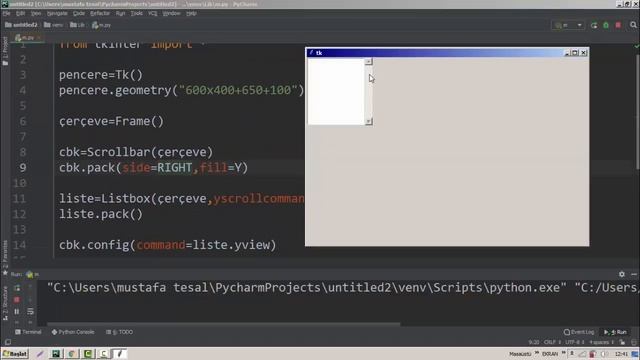This screenshot has width=640, height=360.
Task: Click inside the white Listbox in tk window
Action: coord(336,91)
